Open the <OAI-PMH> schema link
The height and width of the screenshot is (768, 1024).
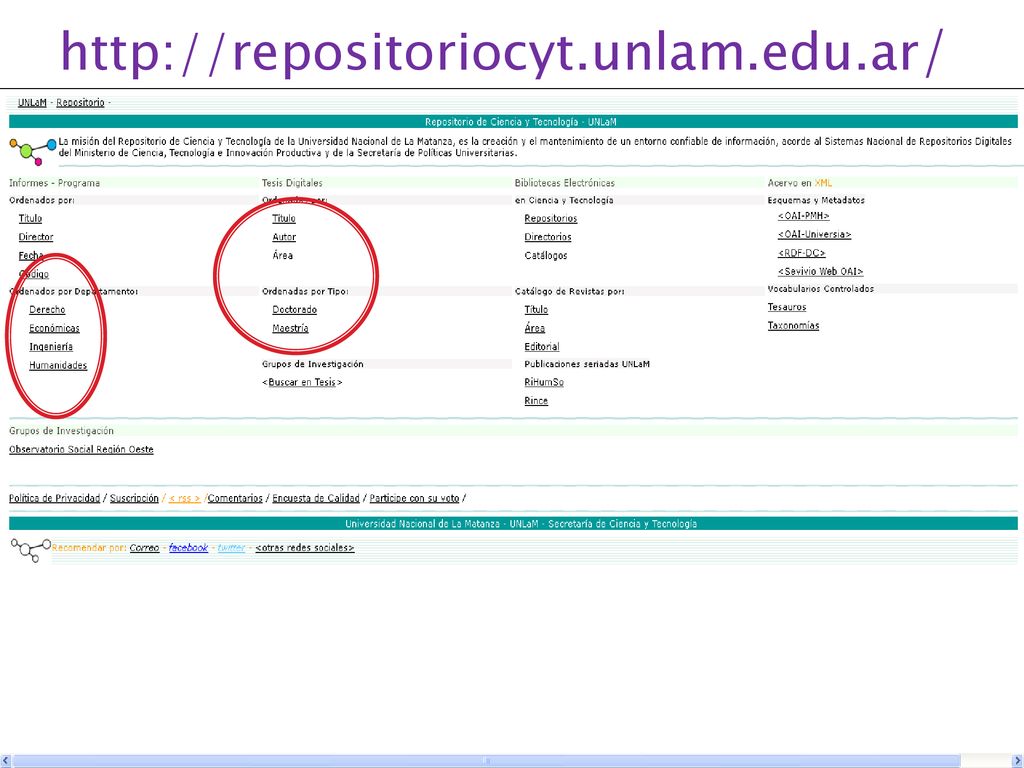(803, 216)
